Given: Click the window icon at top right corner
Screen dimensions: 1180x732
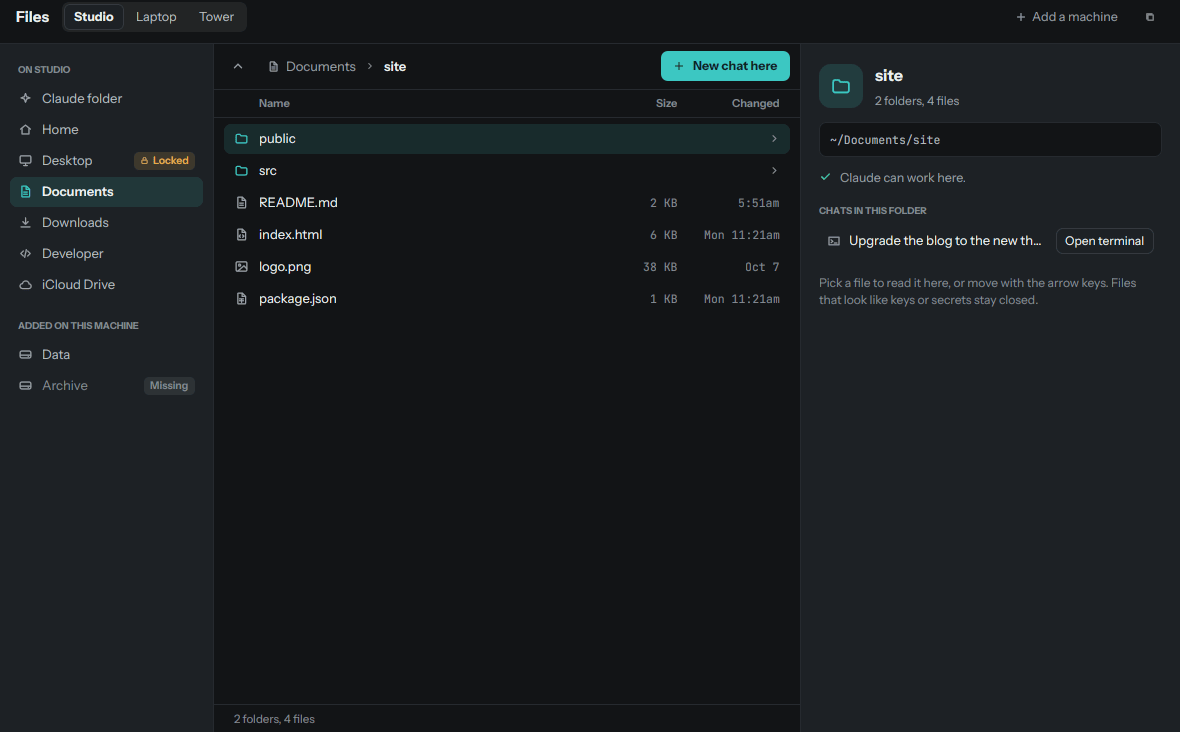Looking at the screenshot, I should pos(1149,17).
